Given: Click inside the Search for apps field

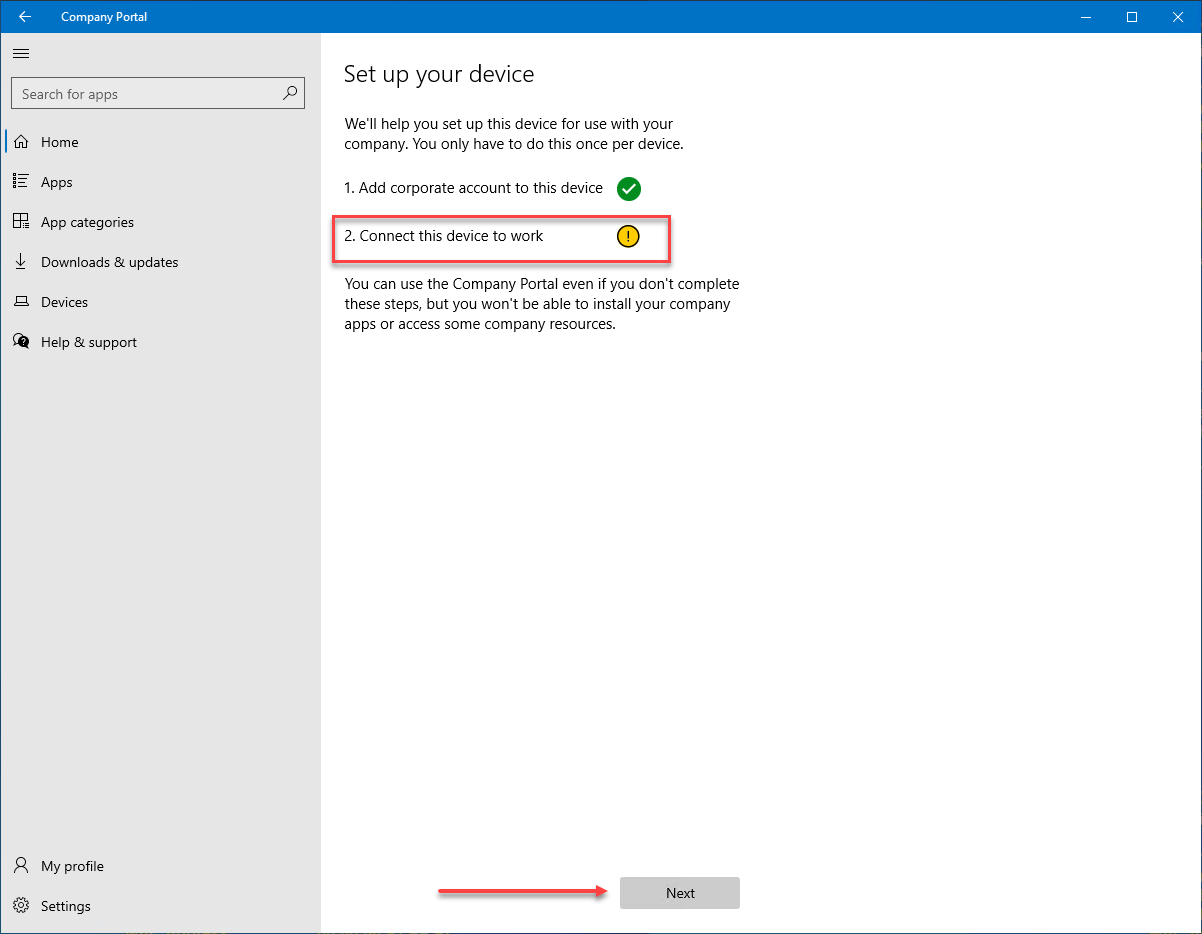Looking at the screenshot, I should coord(140,93).
